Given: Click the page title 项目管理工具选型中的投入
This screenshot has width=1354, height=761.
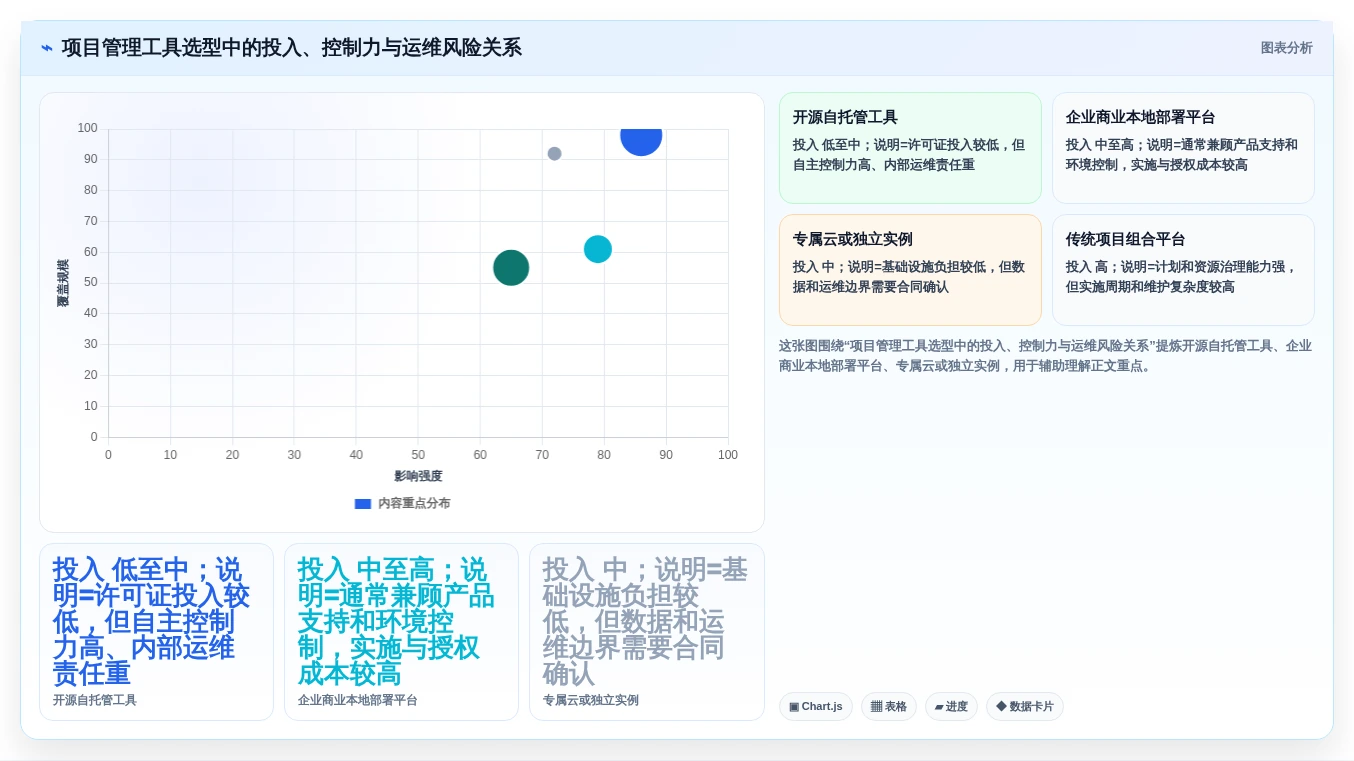Looking at the screenshot, I should 292,48.
